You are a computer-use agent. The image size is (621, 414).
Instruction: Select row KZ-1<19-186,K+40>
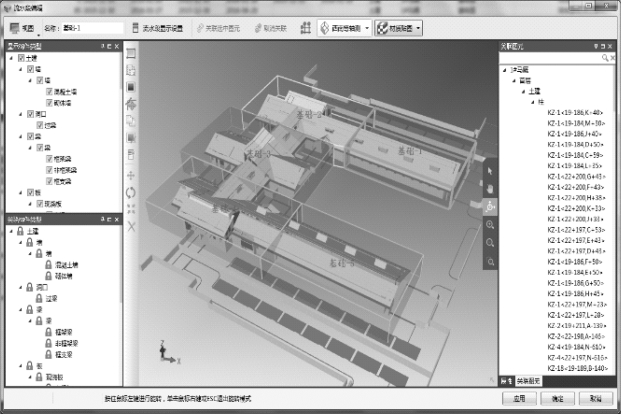click(x=575, y=113)
